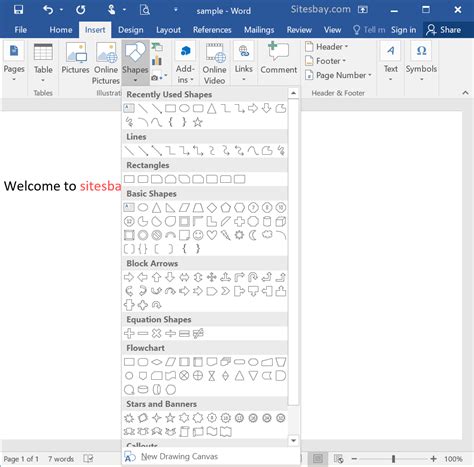The height and width of the screenshot is (467, 474).
Task: Select the heart basic shape
Action: pyautogui.click(x=212, y=235)
